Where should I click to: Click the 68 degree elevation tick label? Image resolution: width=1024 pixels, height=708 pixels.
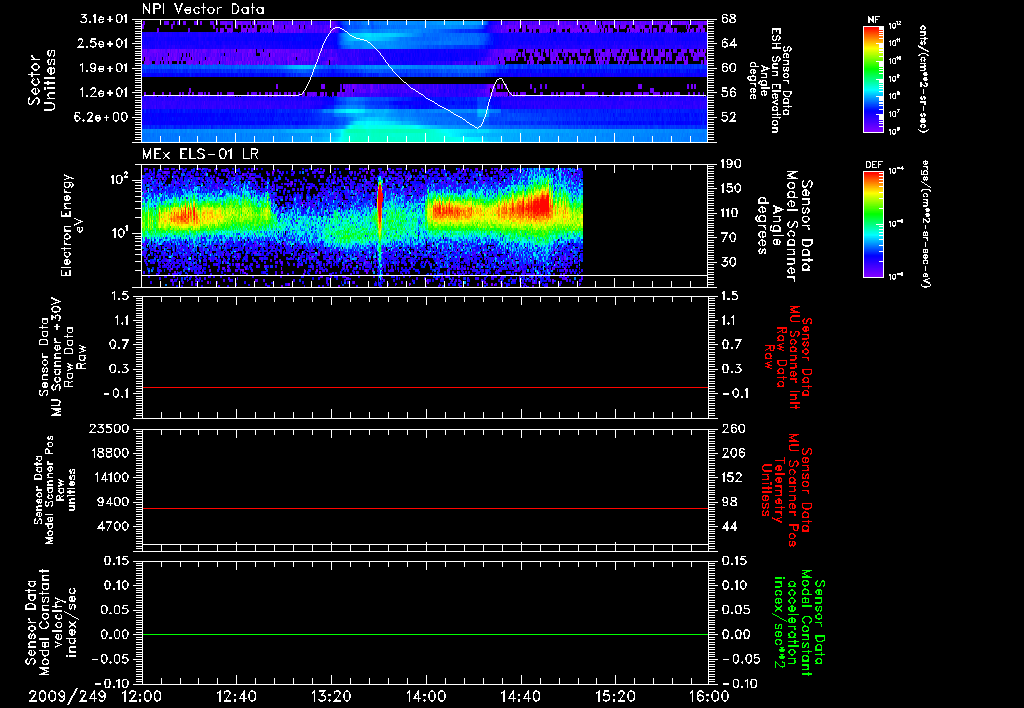pos(729,19)
